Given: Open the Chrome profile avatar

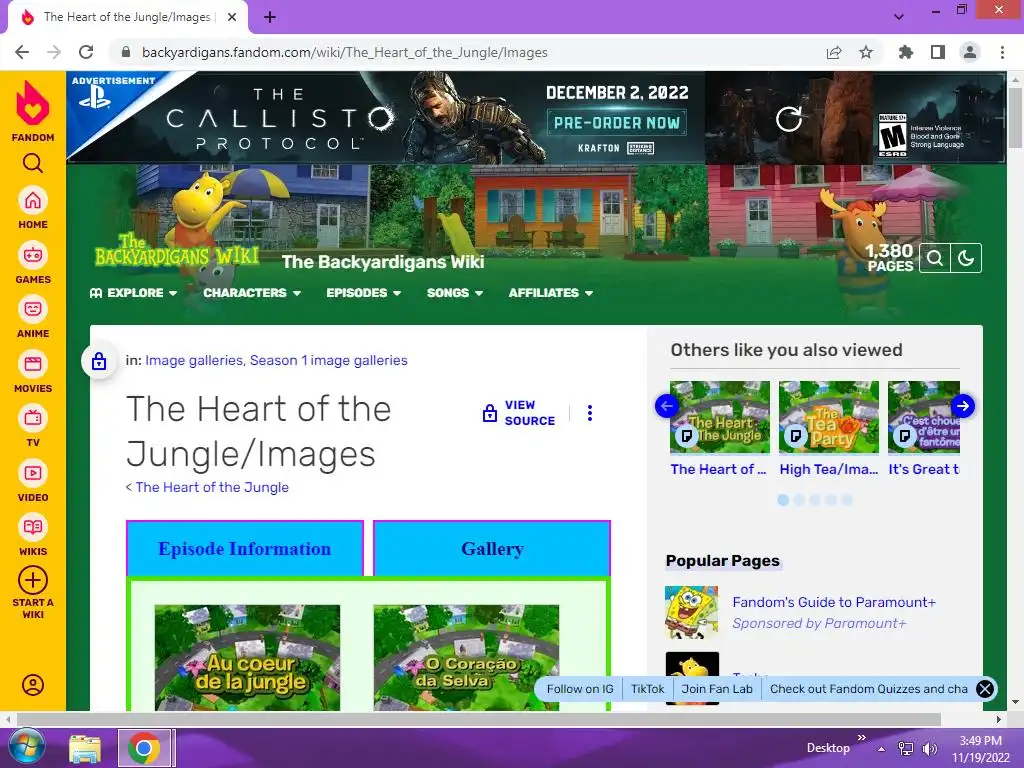Looking at the screenshot, I should pyautogui.click(x=970, y=52).
